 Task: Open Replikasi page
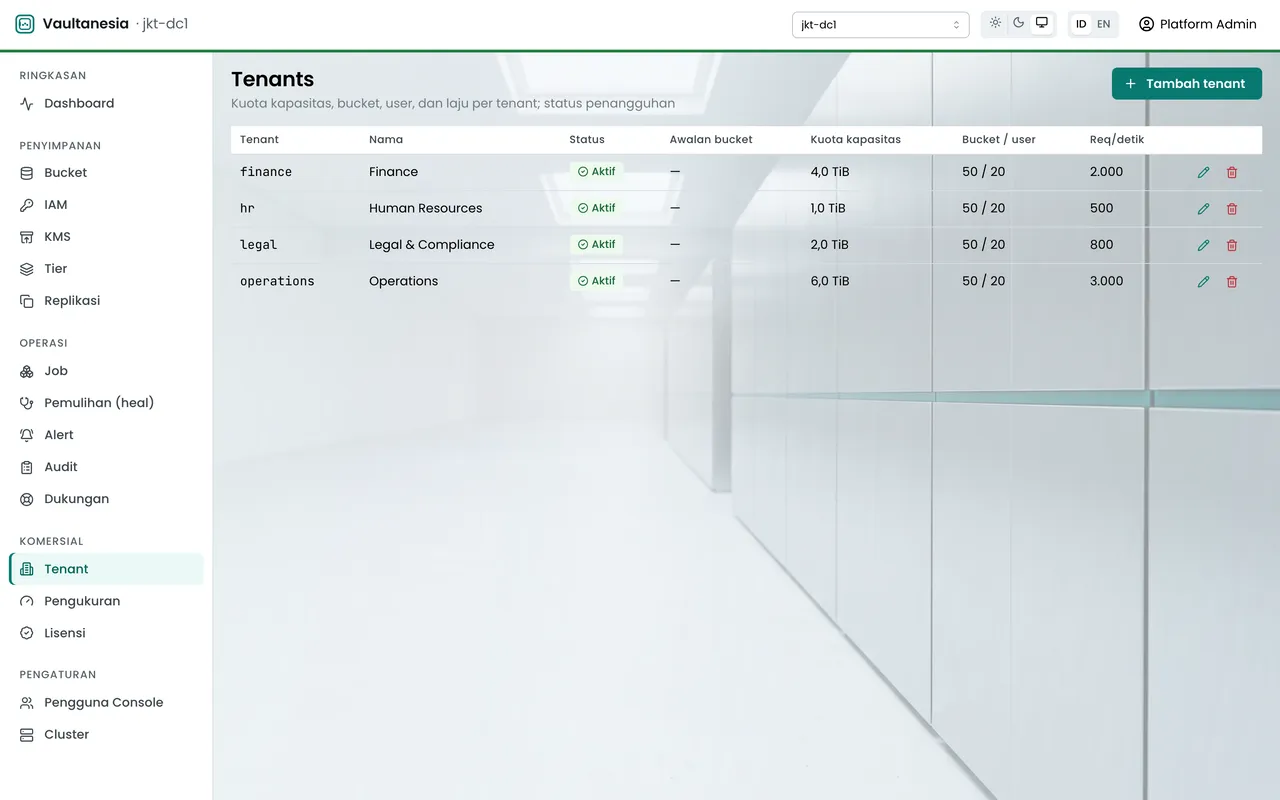106,301
